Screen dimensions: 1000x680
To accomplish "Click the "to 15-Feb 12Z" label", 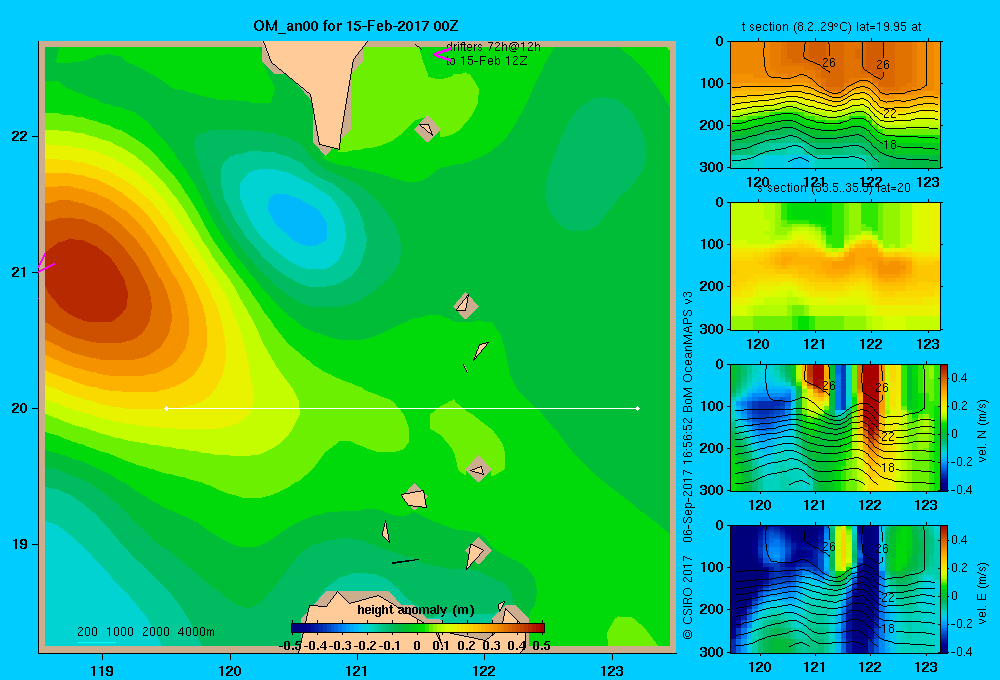I will tap(487, 61).
